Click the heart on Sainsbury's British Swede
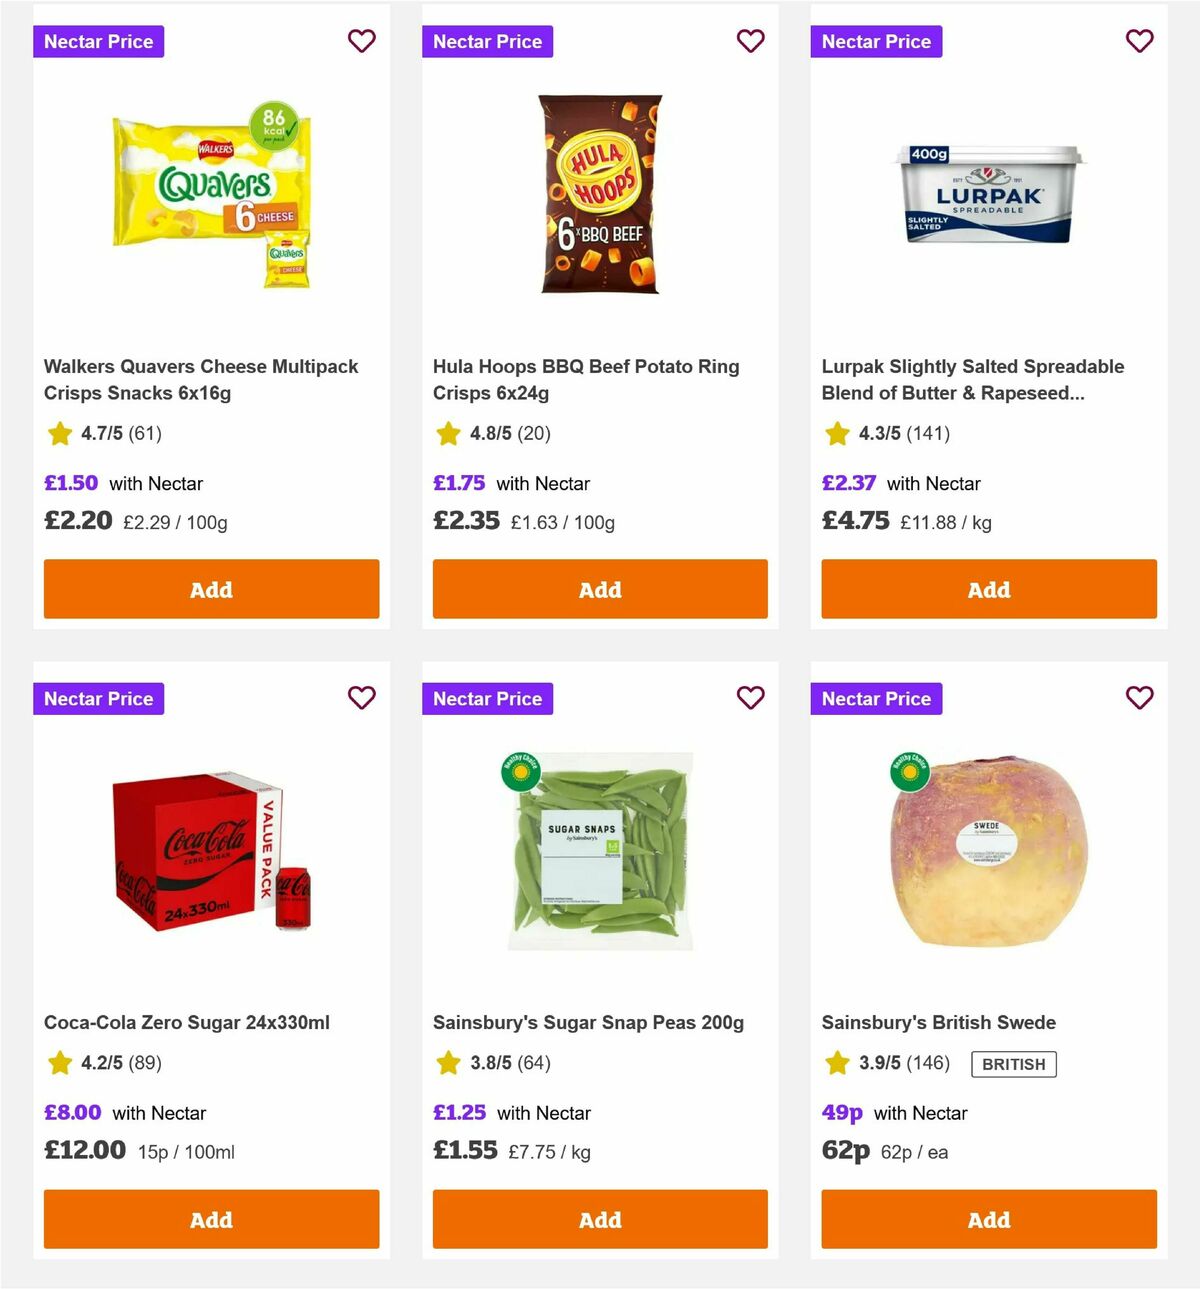Viewport: 1200px width, 1289px height. tap(1139, 698)
